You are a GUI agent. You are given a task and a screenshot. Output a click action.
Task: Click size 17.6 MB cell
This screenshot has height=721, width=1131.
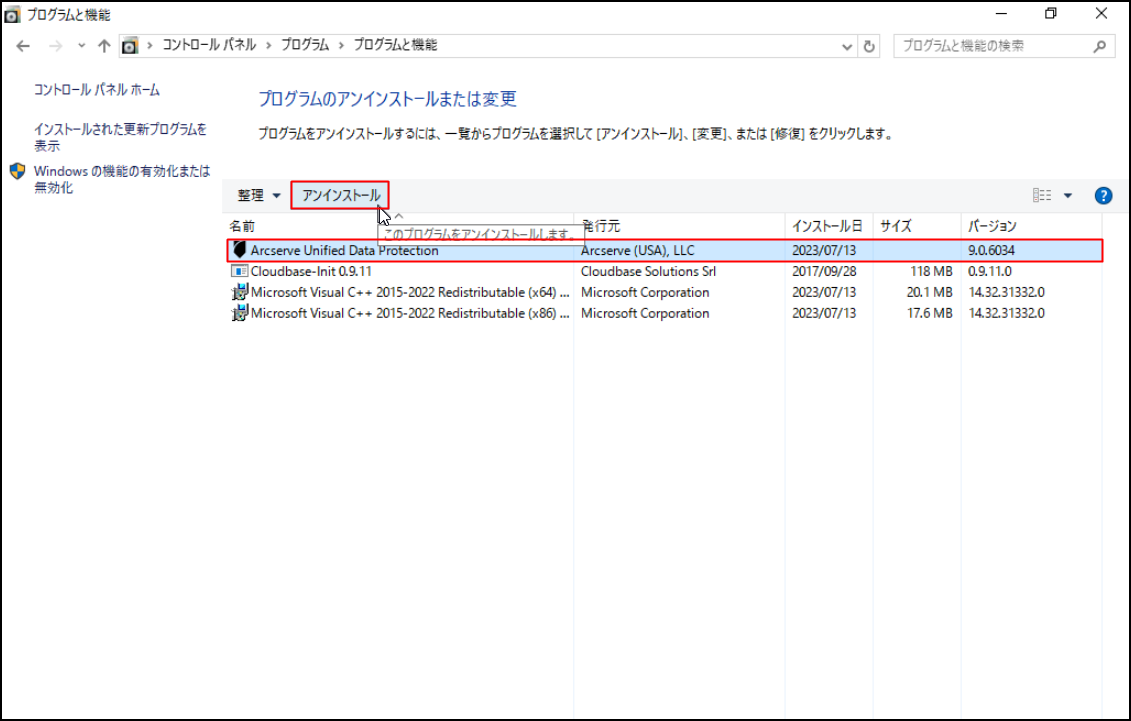click(930, 314)
